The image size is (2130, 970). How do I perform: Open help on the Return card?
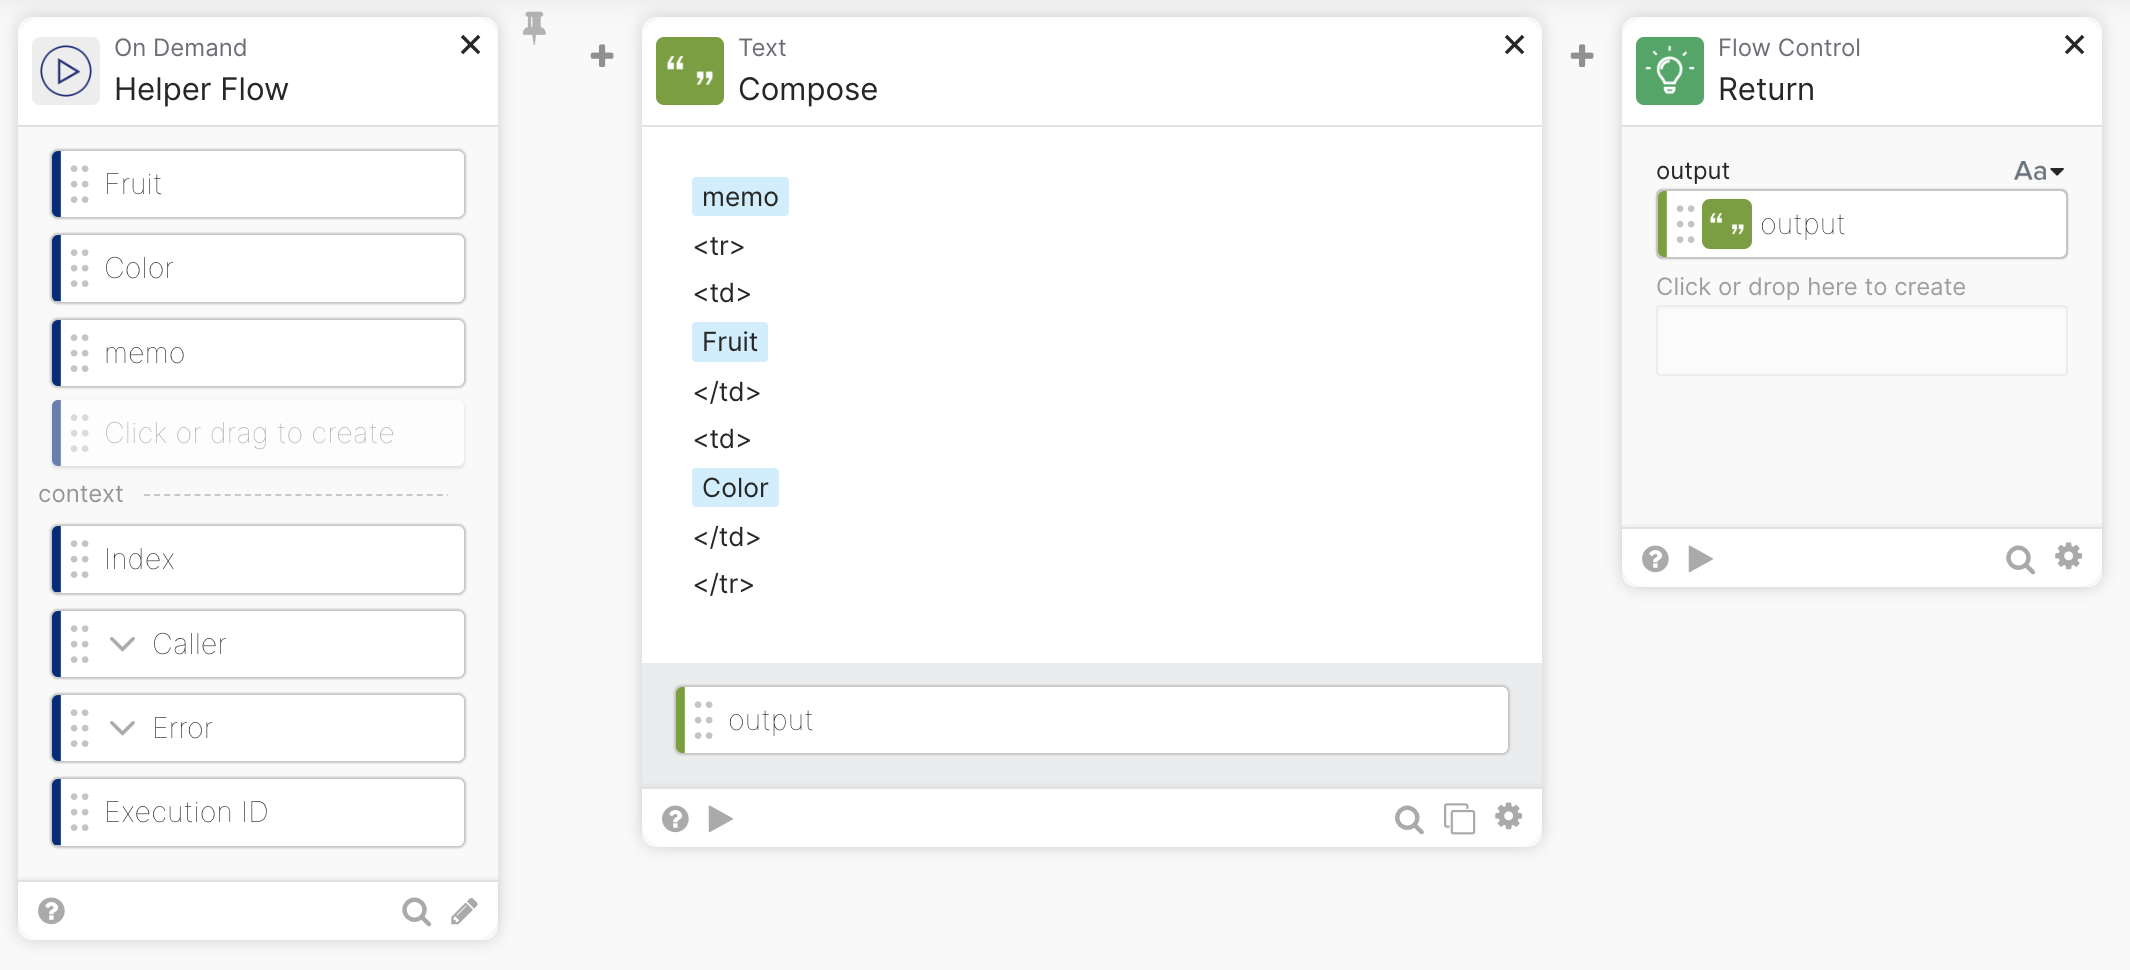[x=1655, y=559]
